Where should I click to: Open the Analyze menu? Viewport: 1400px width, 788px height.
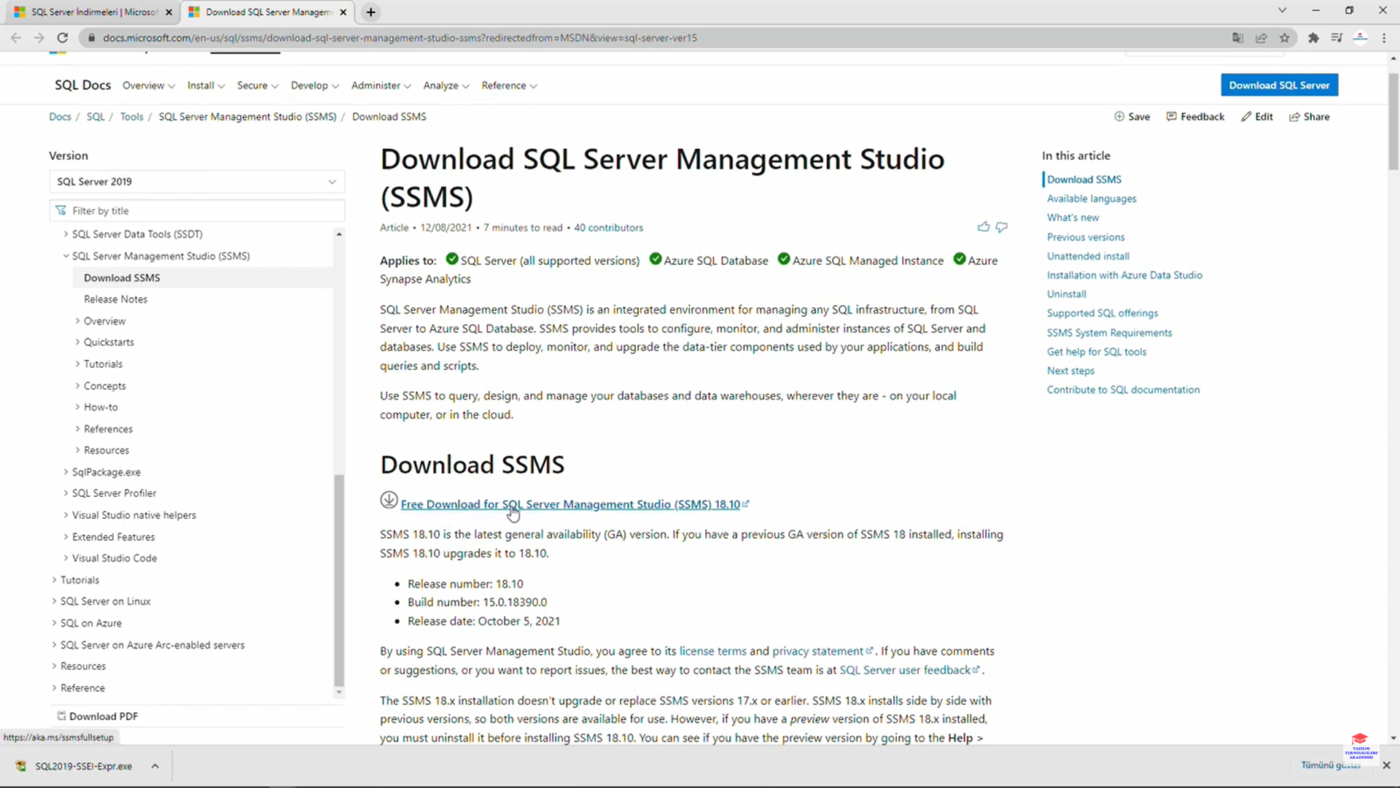[x=446, y=86]
